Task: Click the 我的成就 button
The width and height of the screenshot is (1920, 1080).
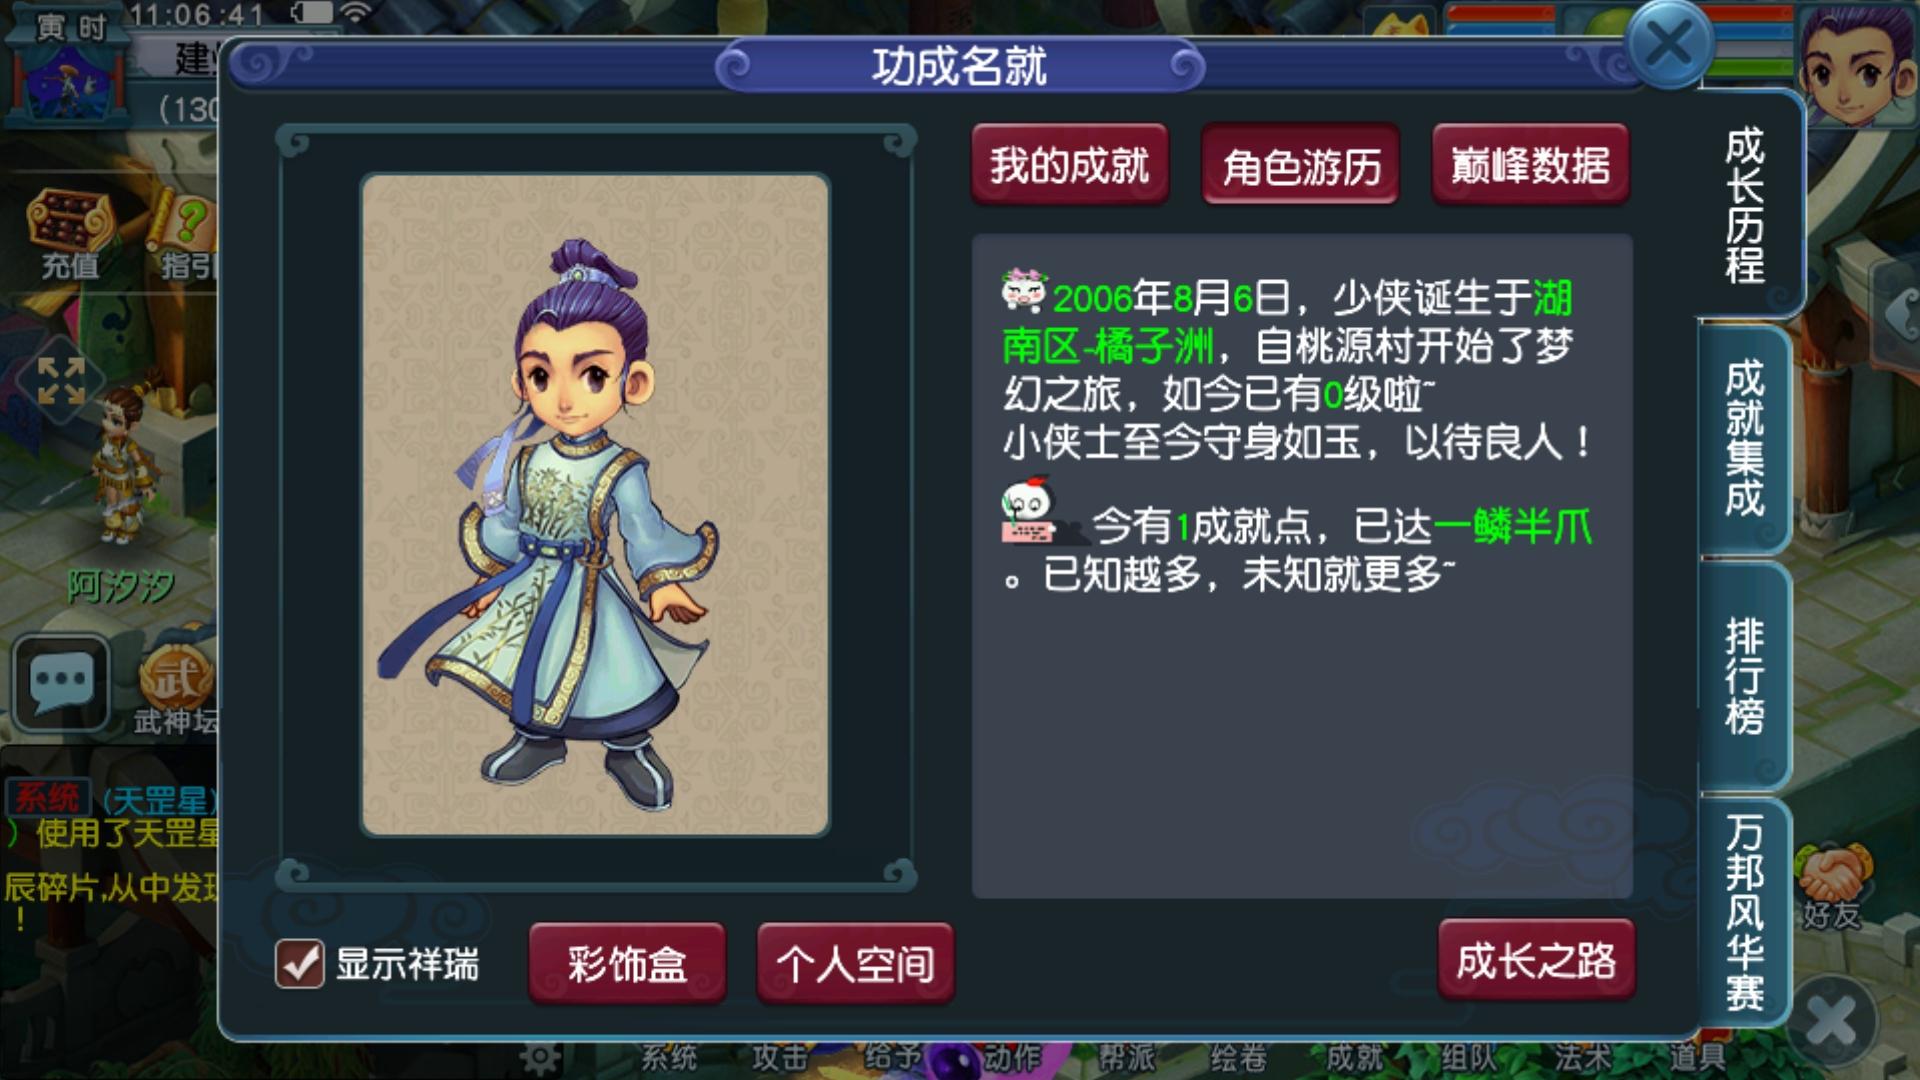Action: 1069,165
